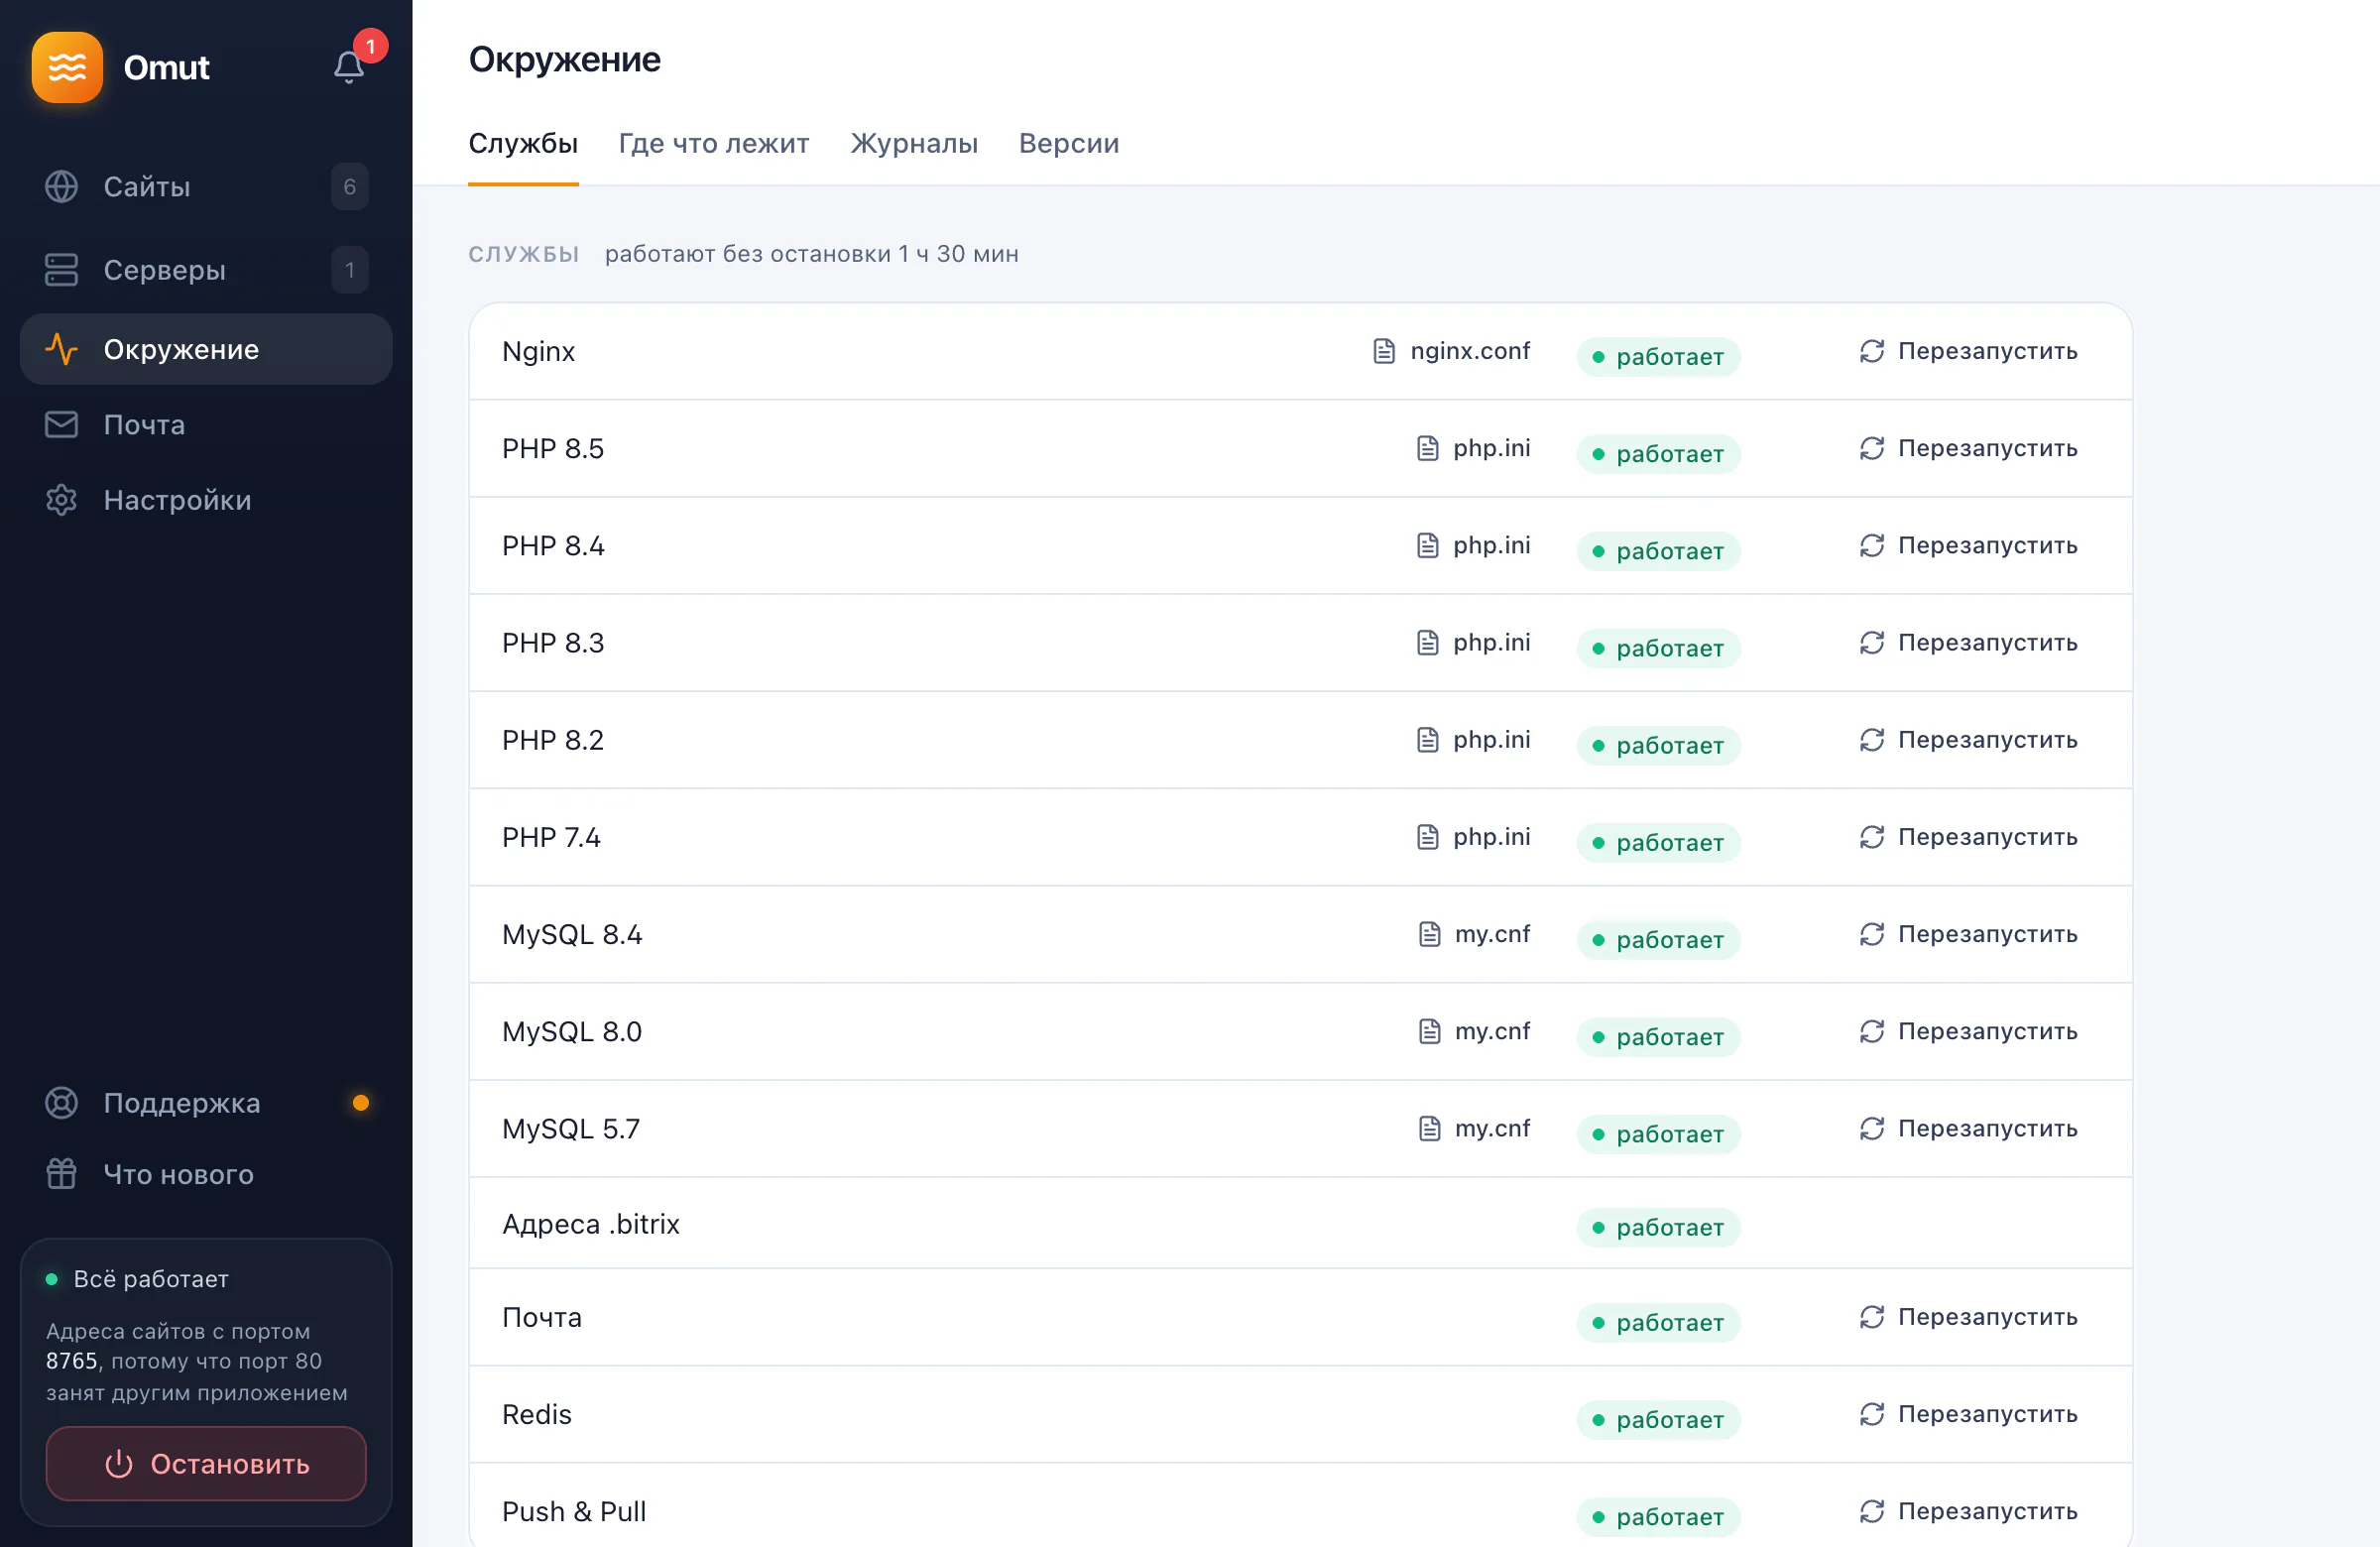Restart PHP 8.2 service
The image size is (2380, 1547).
pyautogui.click(x=1968, y=739)
